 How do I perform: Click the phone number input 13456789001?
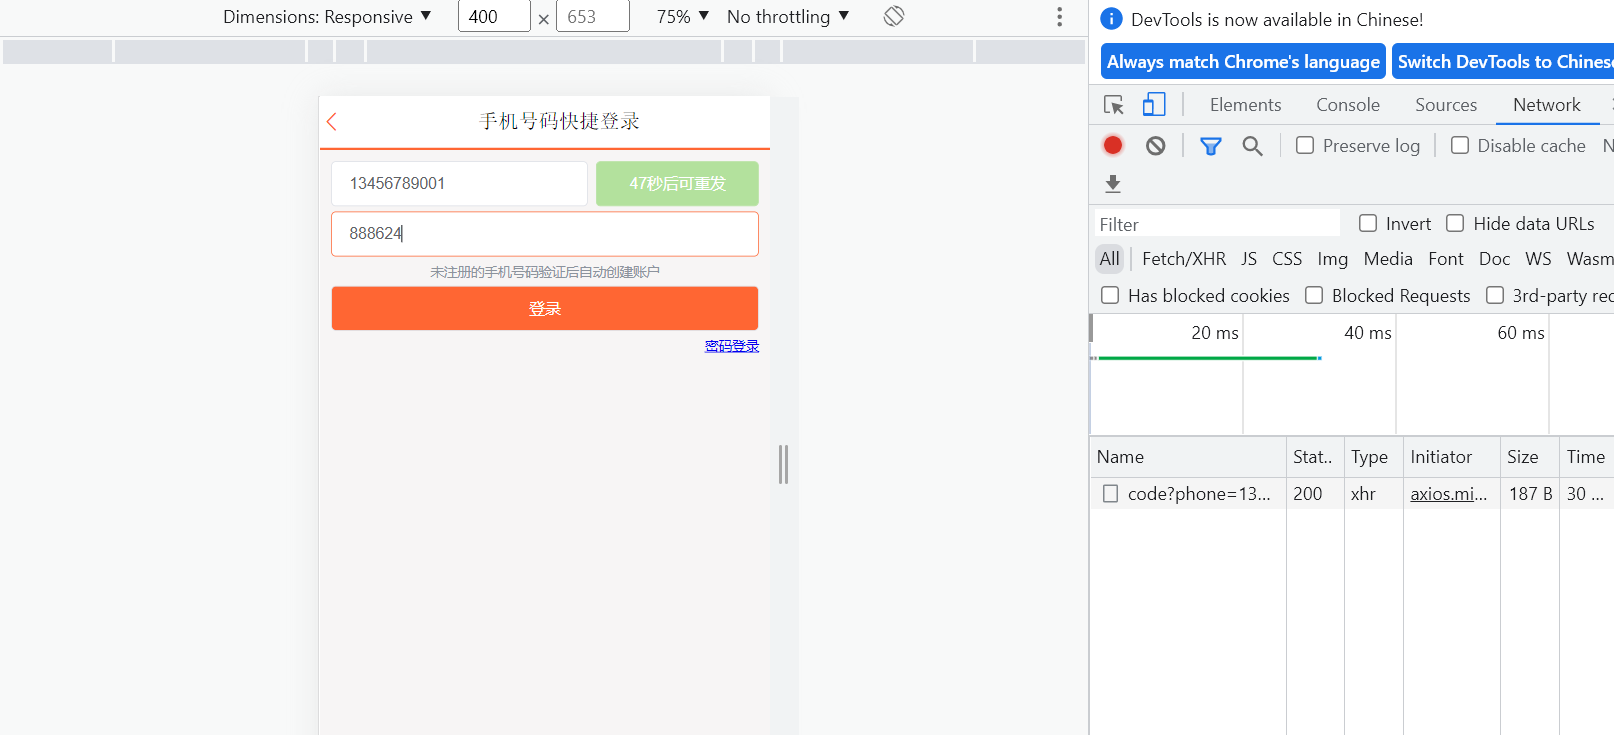point(459,184)
